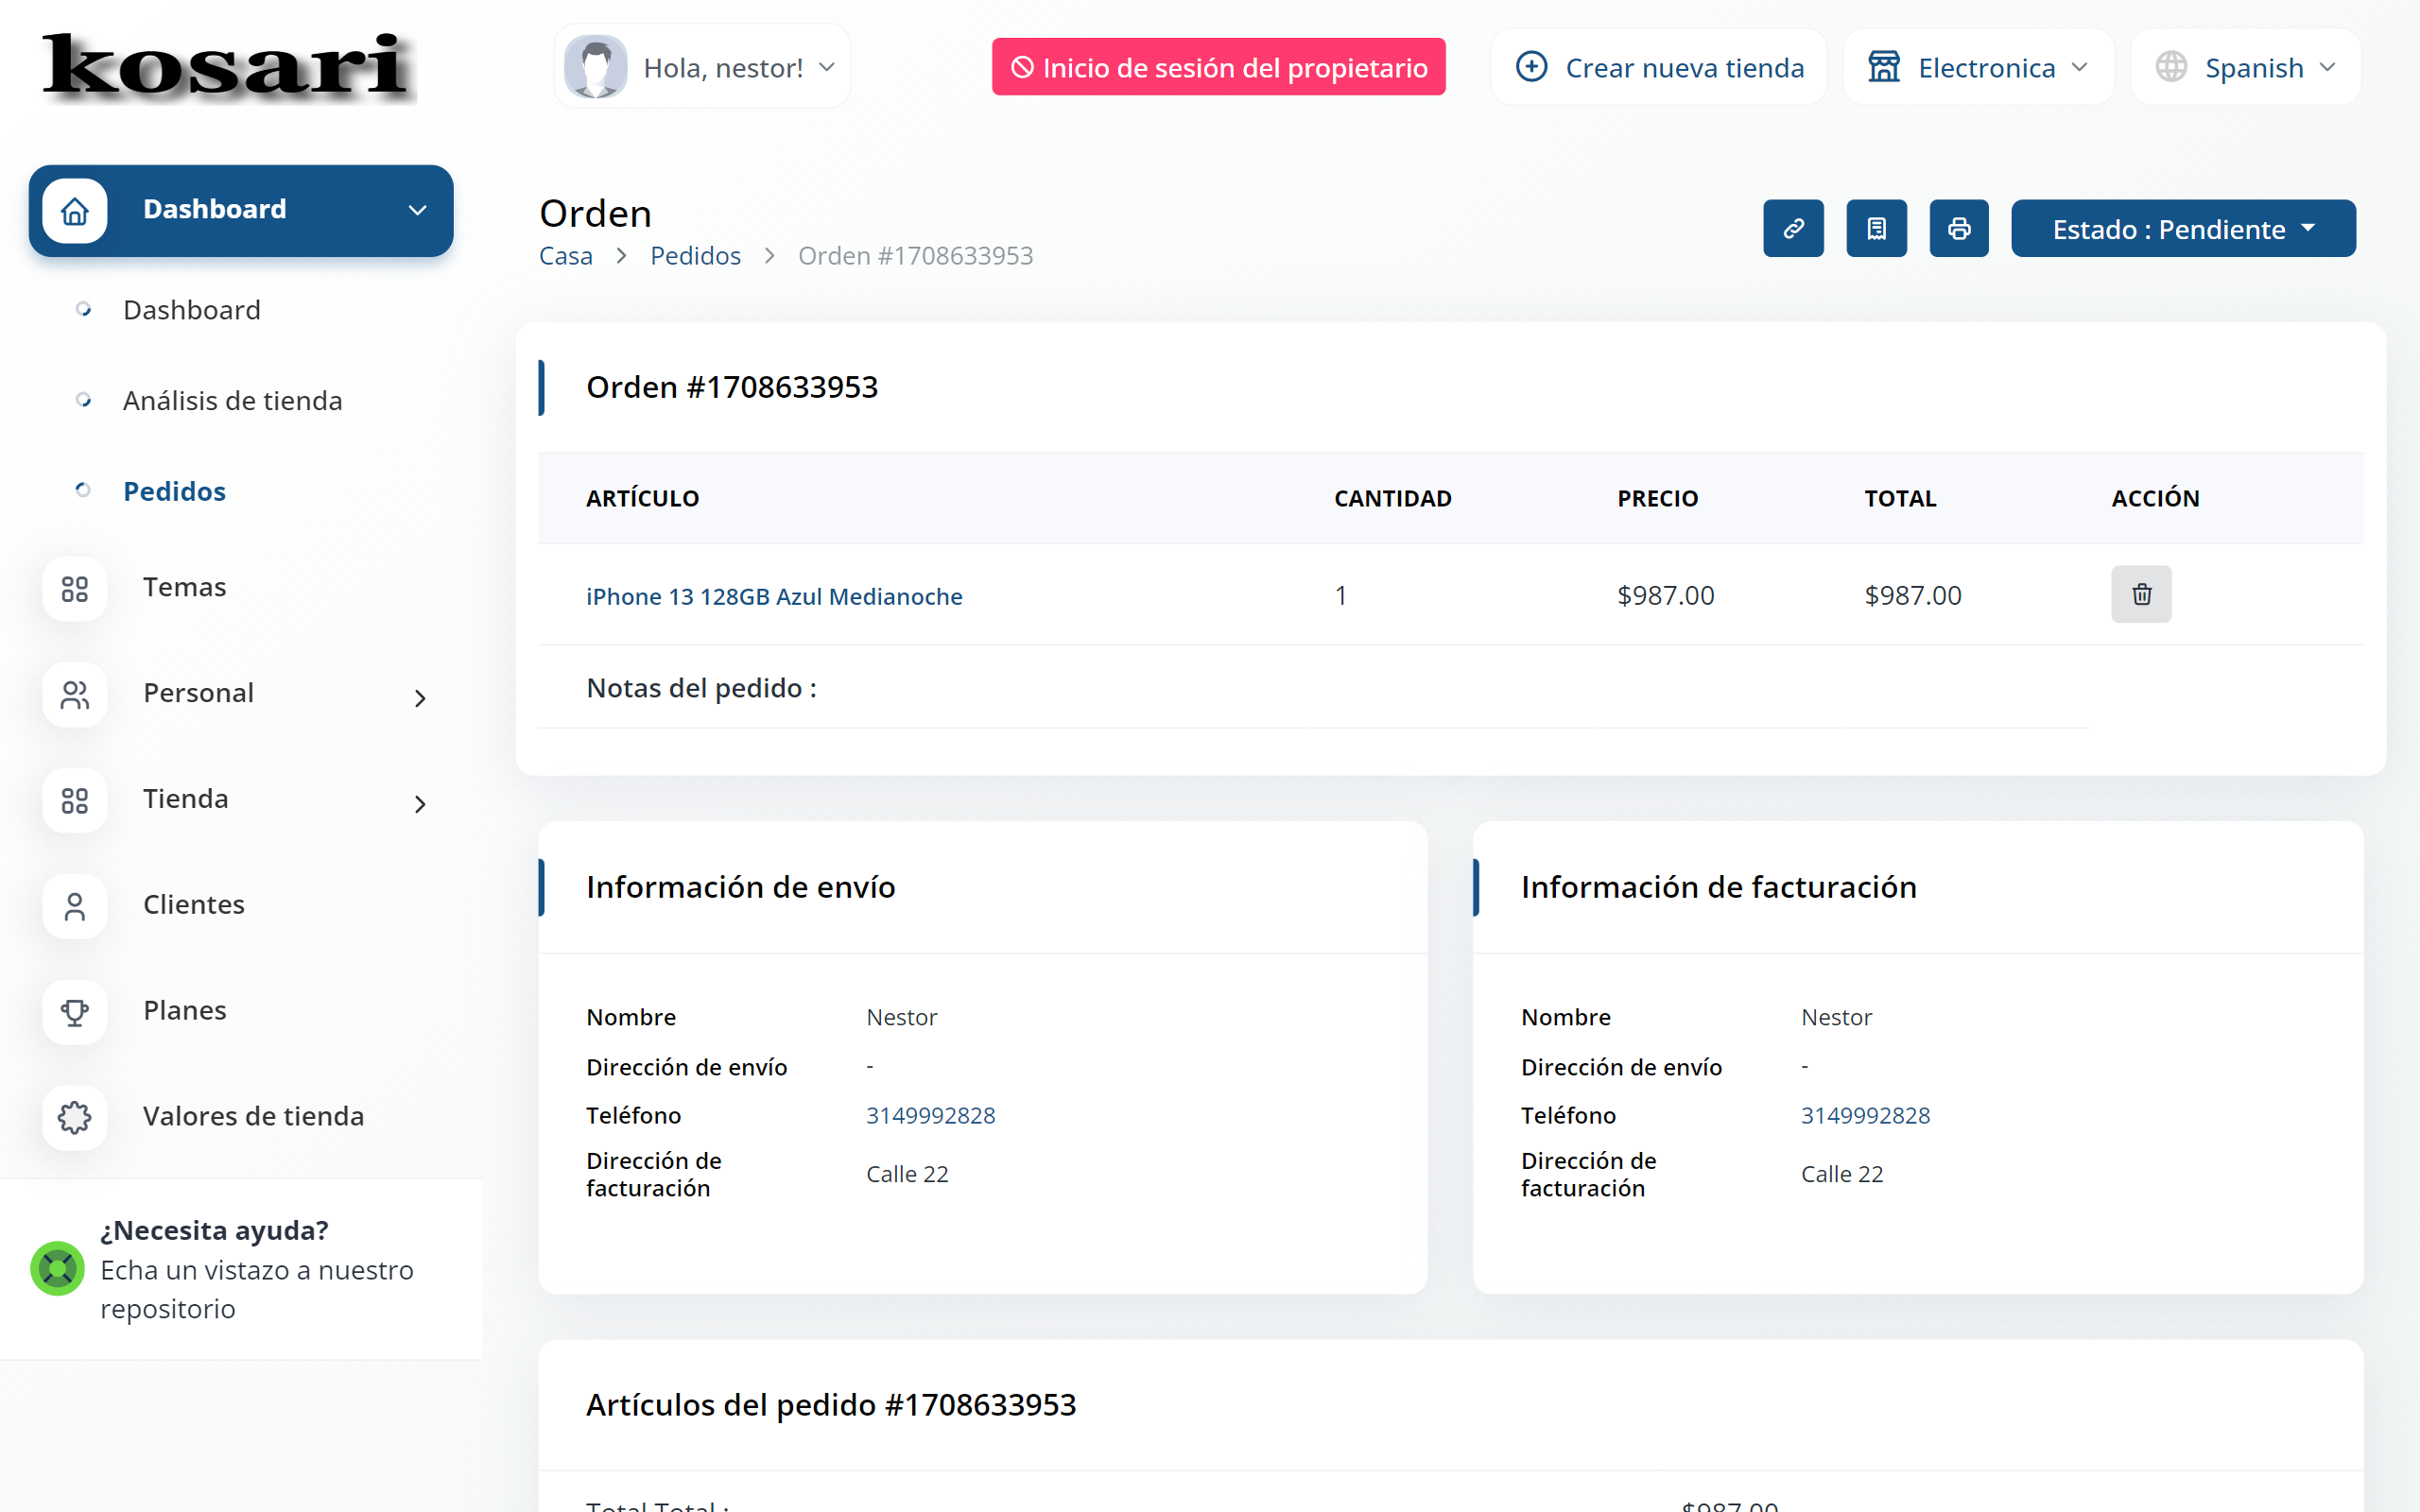The image size is (2420, 1512).
Task: Click Crear nueva tienda button
Action: point(1660,67)
